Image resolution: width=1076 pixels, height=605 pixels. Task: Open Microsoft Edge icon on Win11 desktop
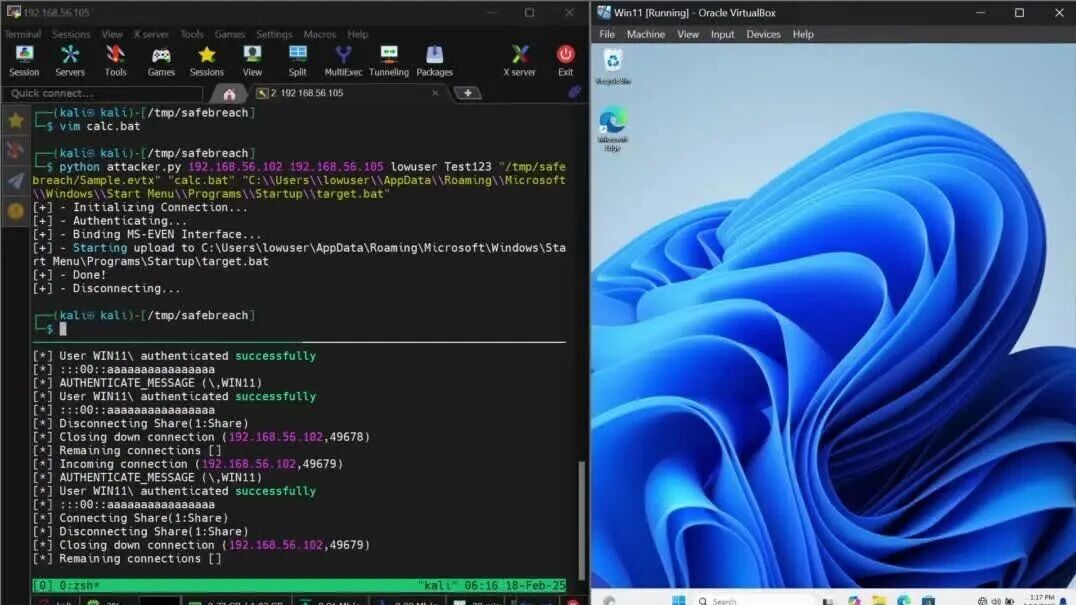point(612,129)
